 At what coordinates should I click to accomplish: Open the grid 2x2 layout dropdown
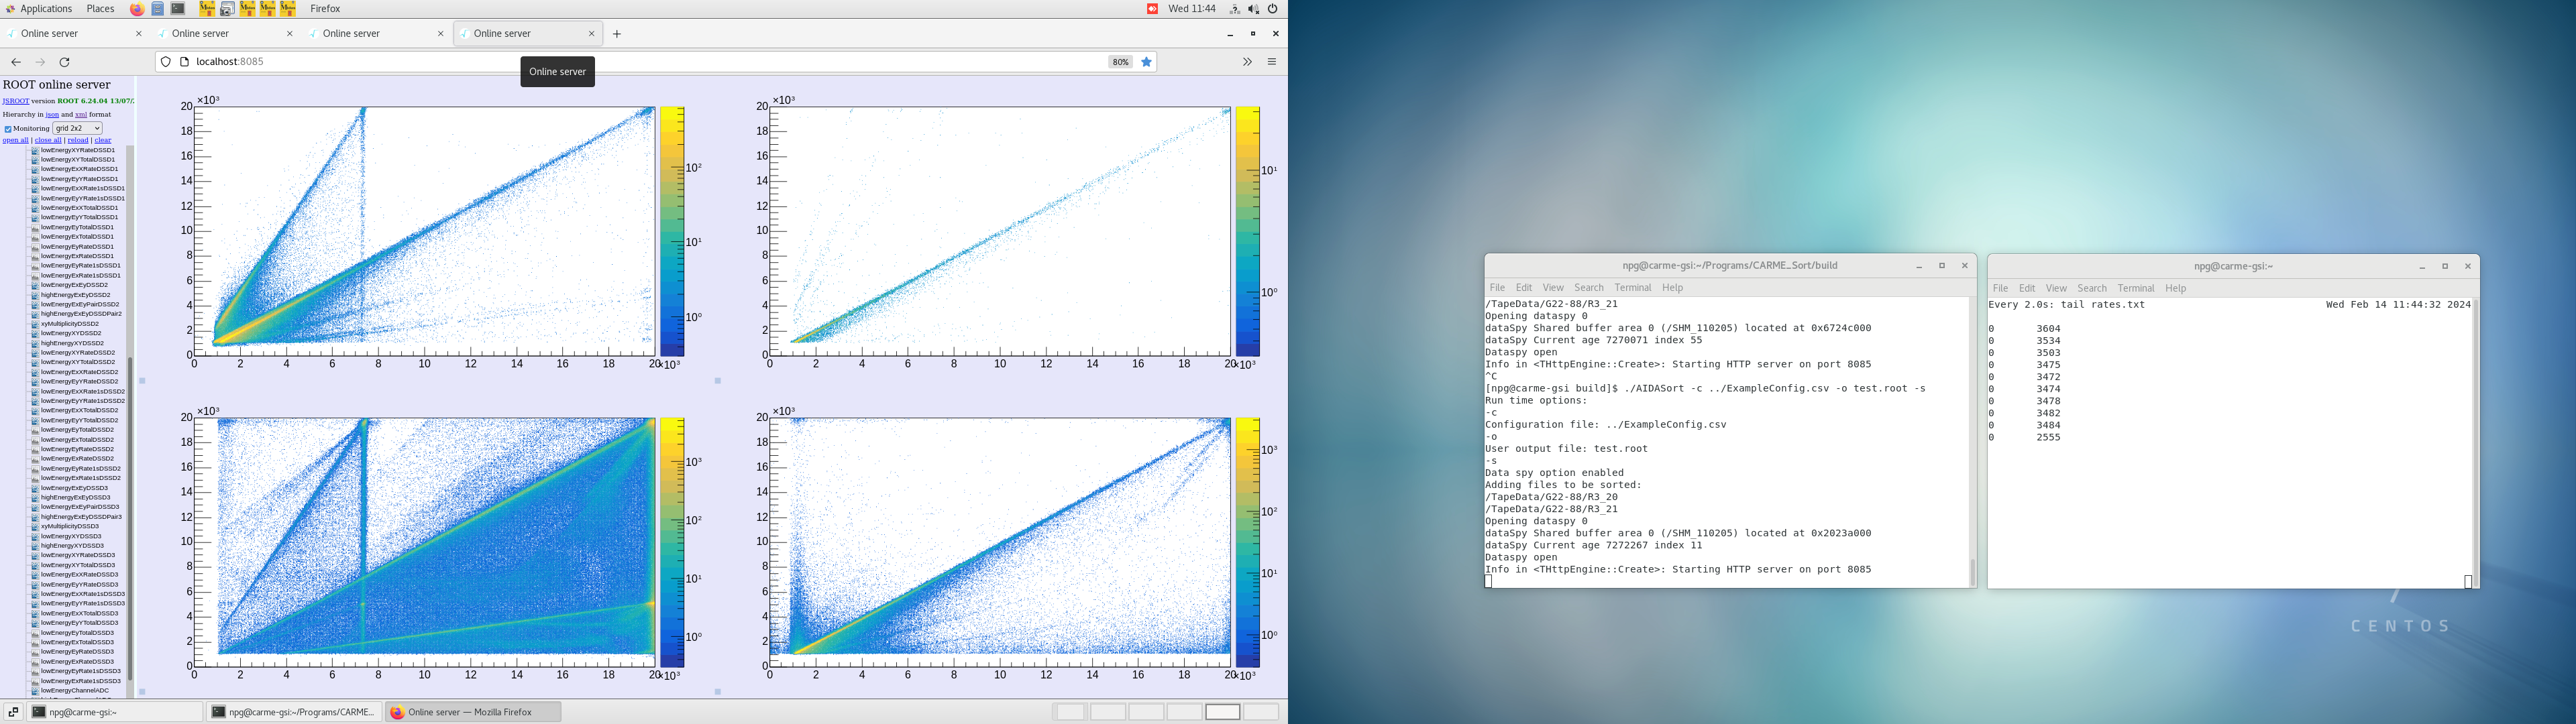coord(77,128)
